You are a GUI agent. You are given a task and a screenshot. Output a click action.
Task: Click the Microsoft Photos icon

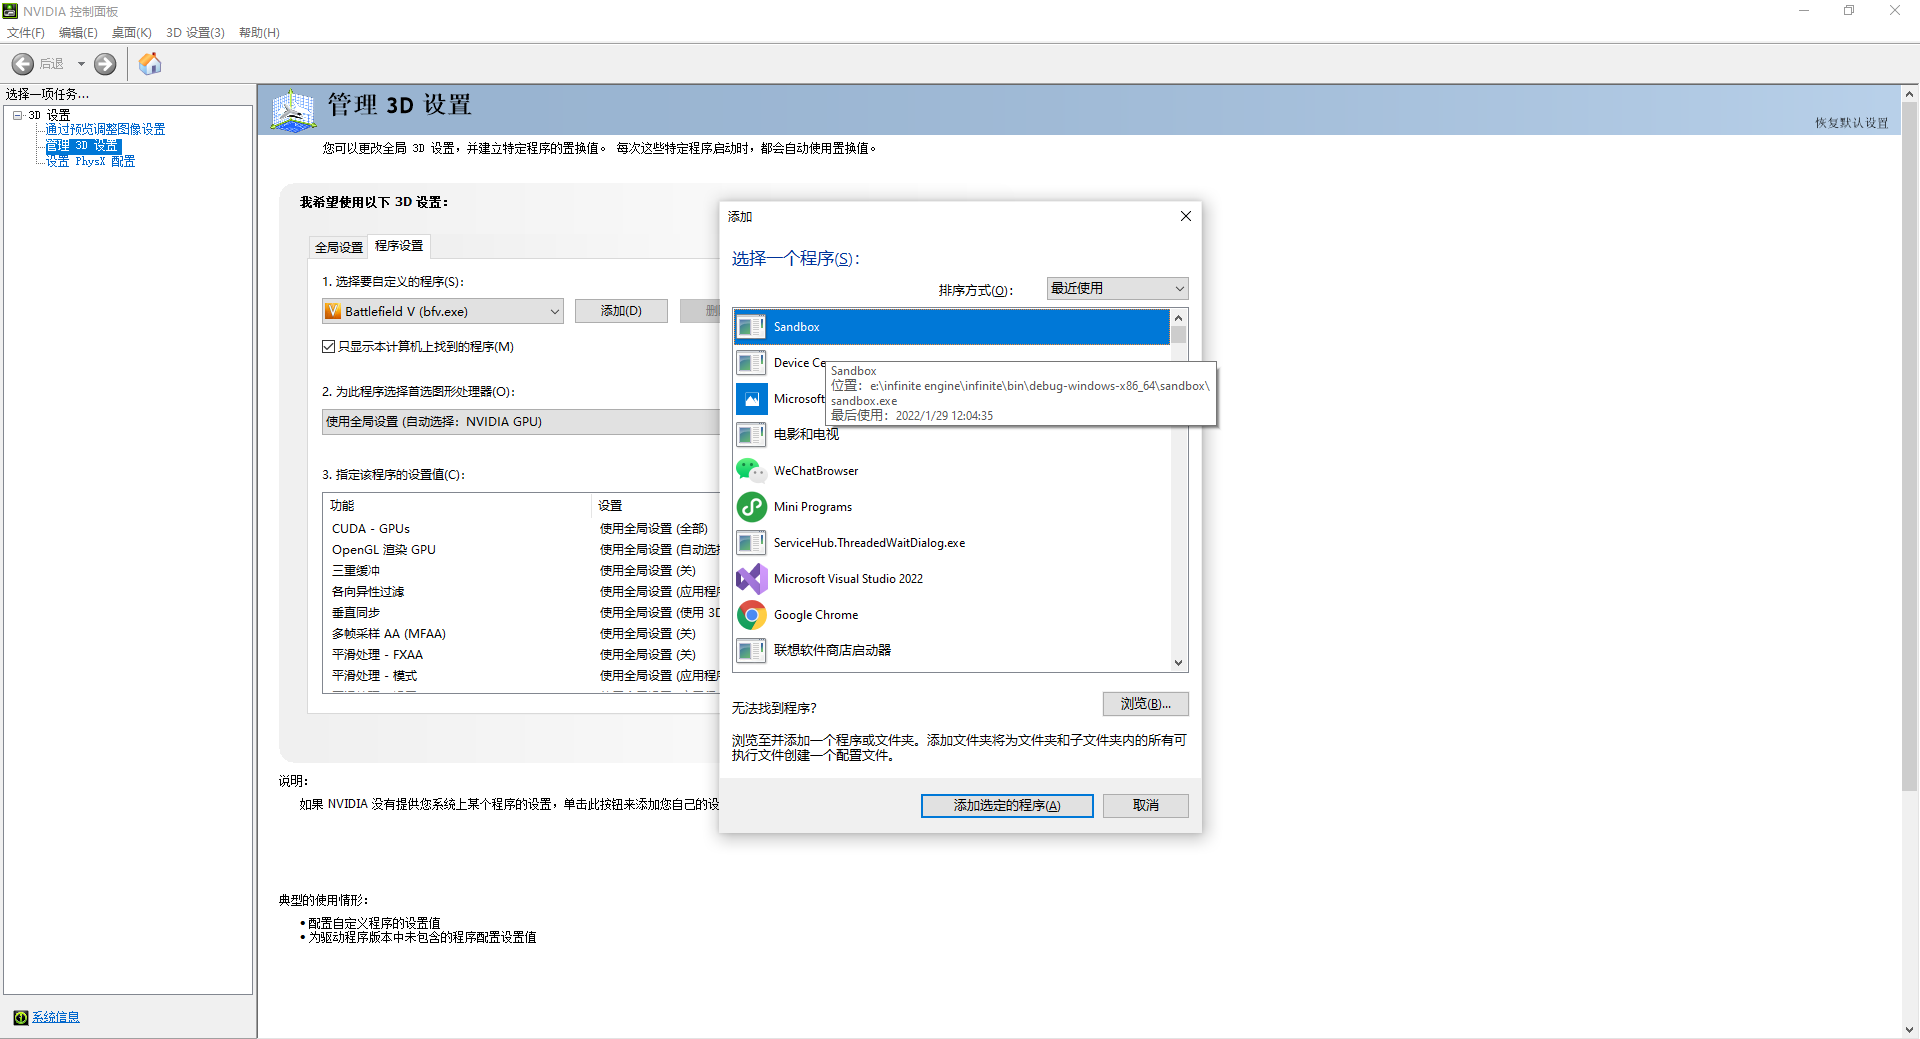pos(751,399)
